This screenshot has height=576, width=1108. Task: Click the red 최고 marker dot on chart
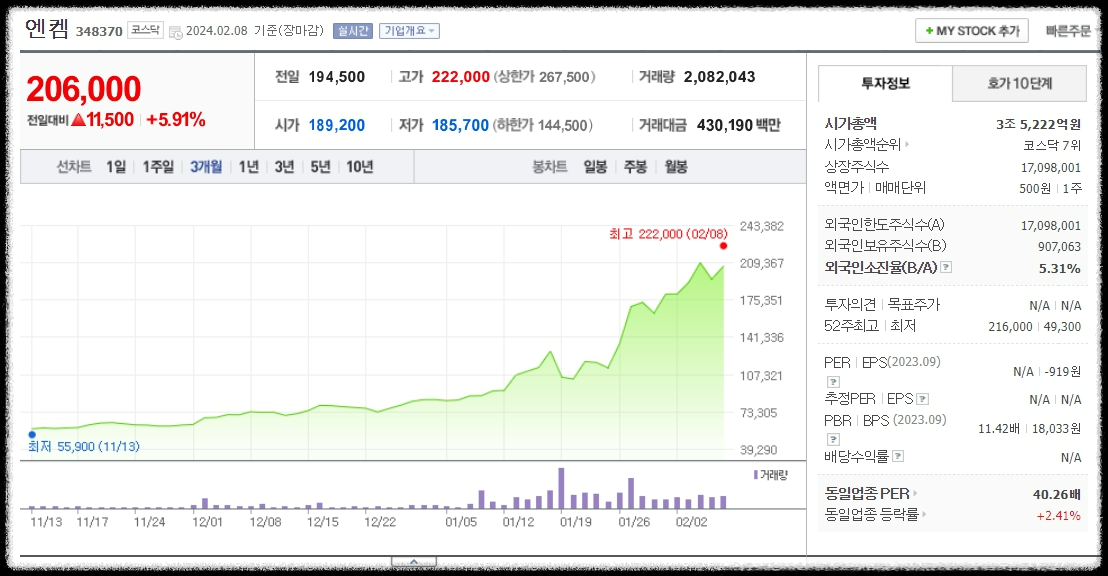pos(723,246)
